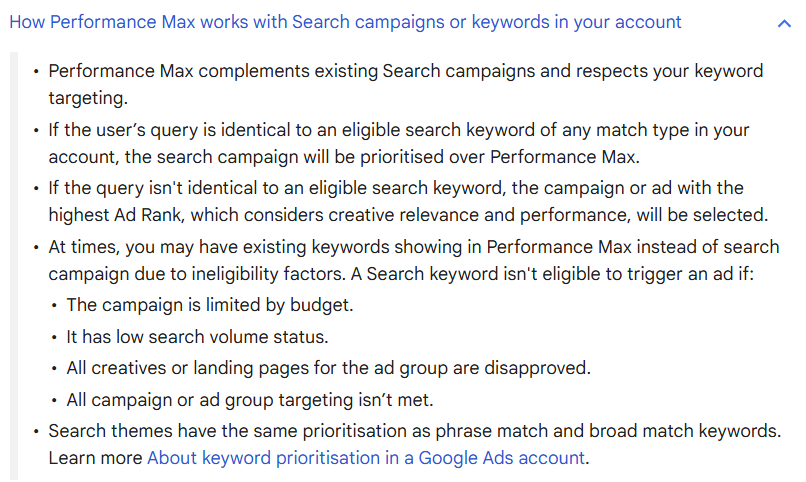Click 'All creatives or landing pages' disapproved sub-bullet
This screenshot has width=806, height=482.
click(x=328, y=368)
